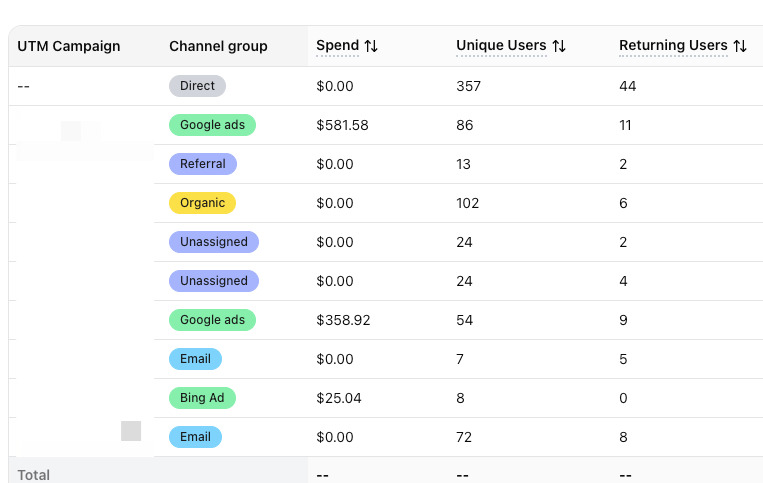Viewport: 763px width, 483px height.
Task: Click the Google ads badge with $581.58 spend
Action: [212, 125]
